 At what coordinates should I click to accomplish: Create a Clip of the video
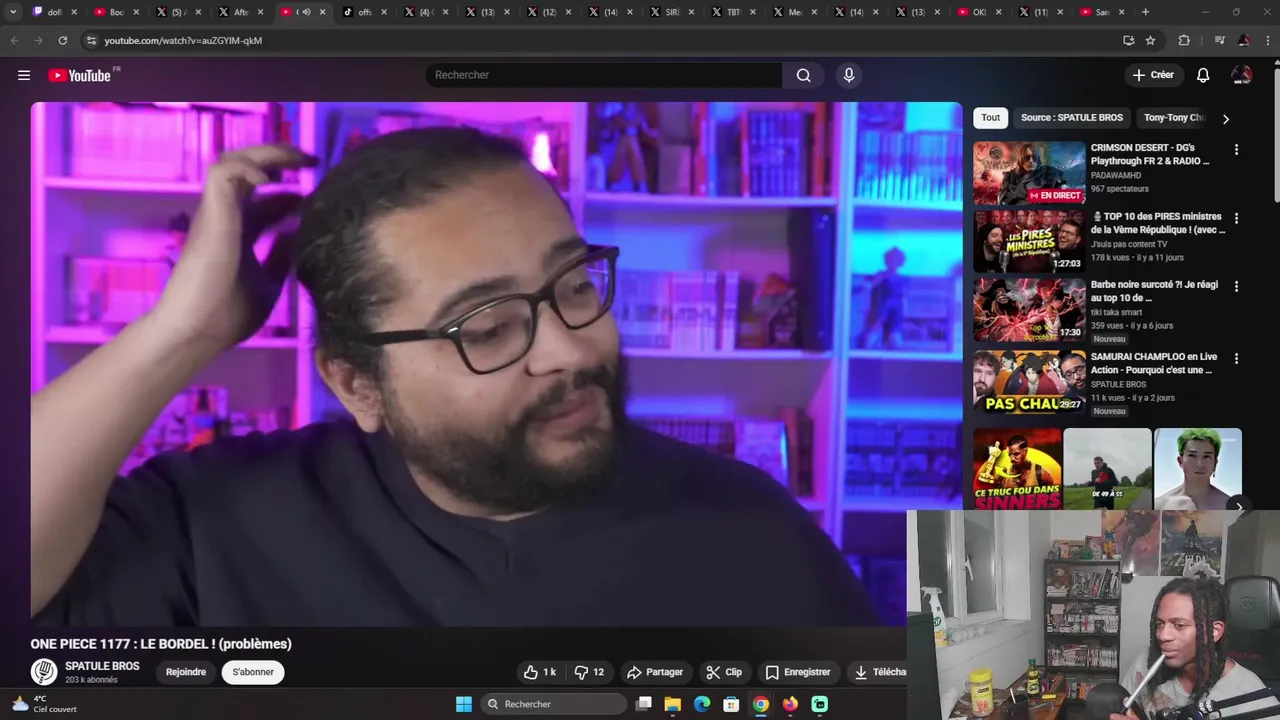pos(723,672)
